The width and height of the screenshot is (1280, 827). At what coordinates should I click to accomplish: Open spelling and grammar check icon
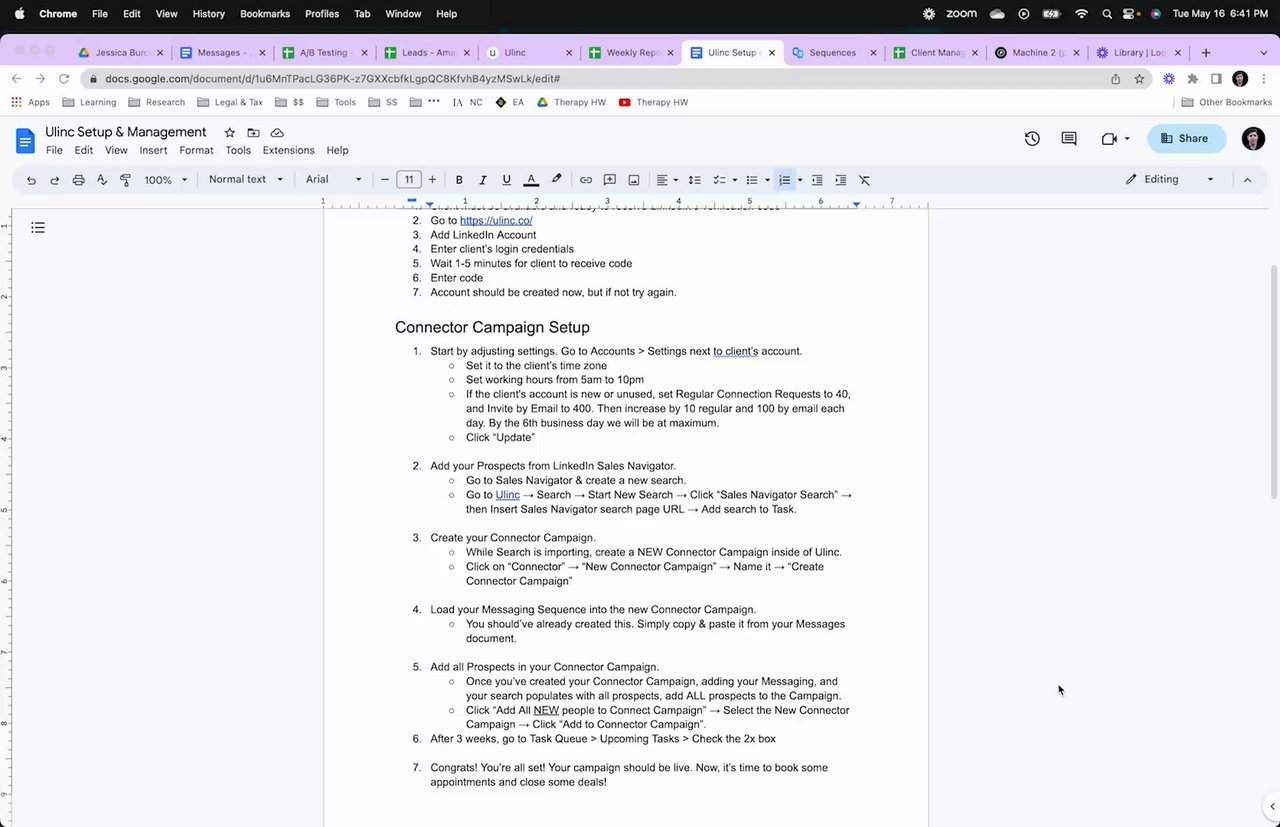102,180
